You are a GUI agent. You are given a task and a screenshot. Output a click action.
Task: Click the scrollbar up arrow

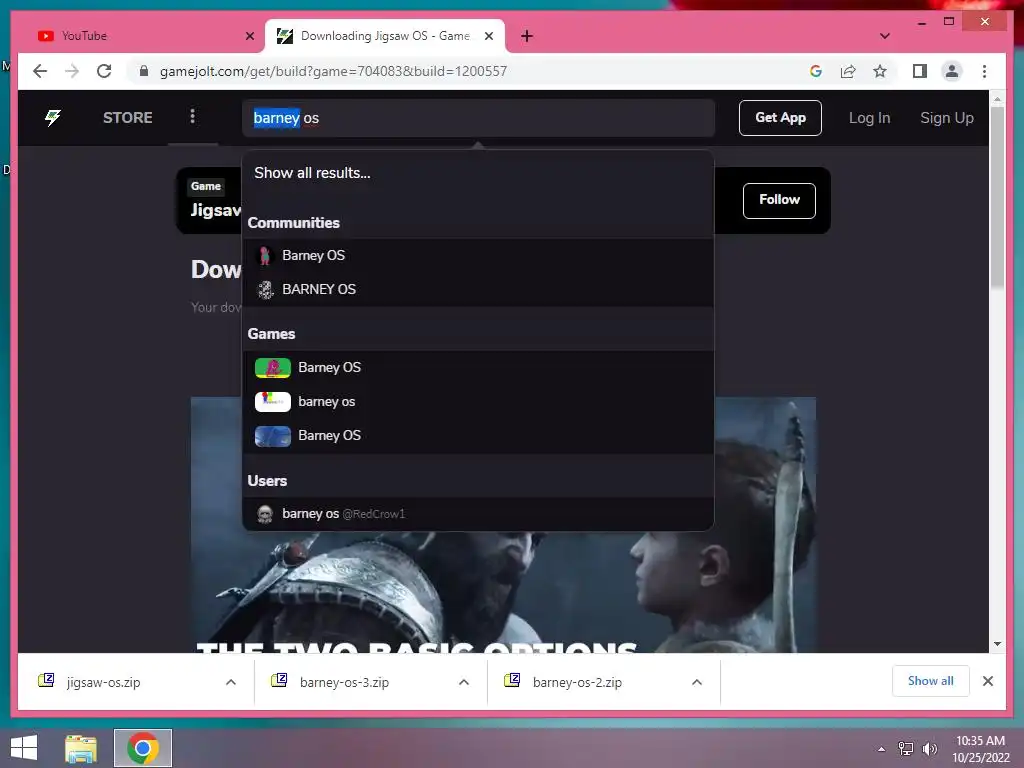(997, 99)
